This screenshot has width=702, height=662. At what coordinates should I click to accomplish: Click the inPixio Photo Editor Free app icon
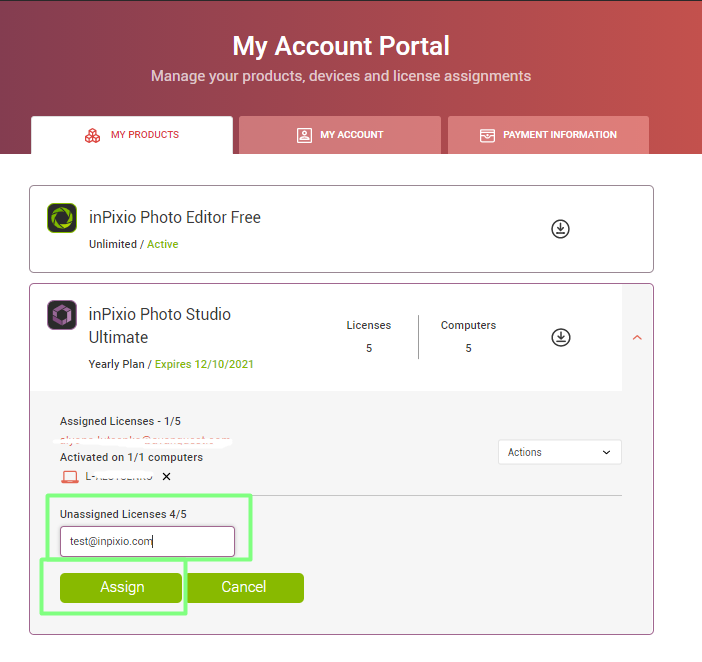(x=62, y=218)
